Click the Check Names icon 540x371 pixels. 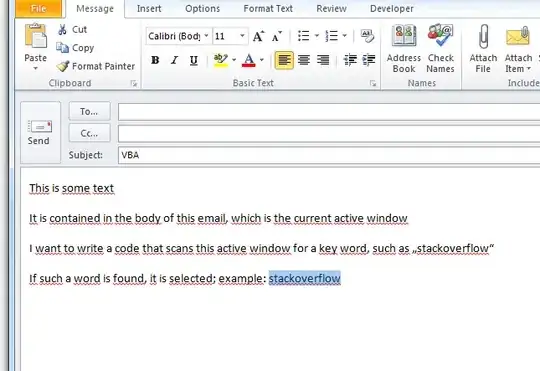tap(440, 49)
